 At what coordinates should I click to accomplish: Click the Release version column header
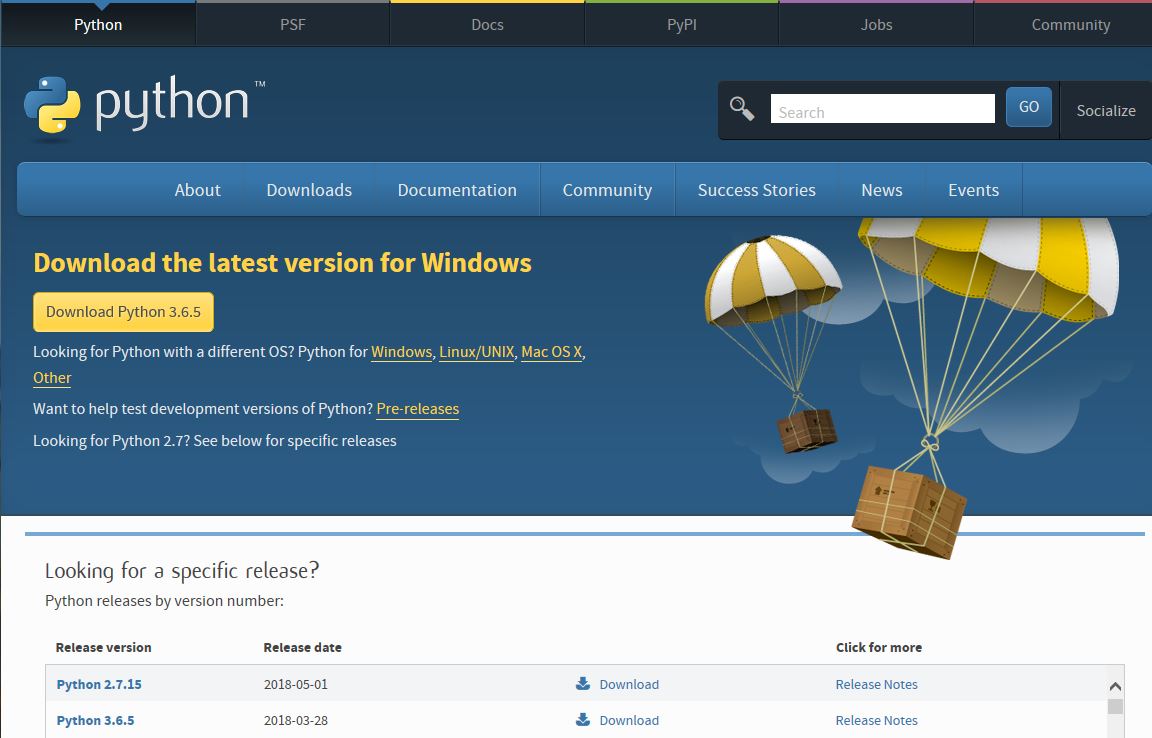point(104,647)
